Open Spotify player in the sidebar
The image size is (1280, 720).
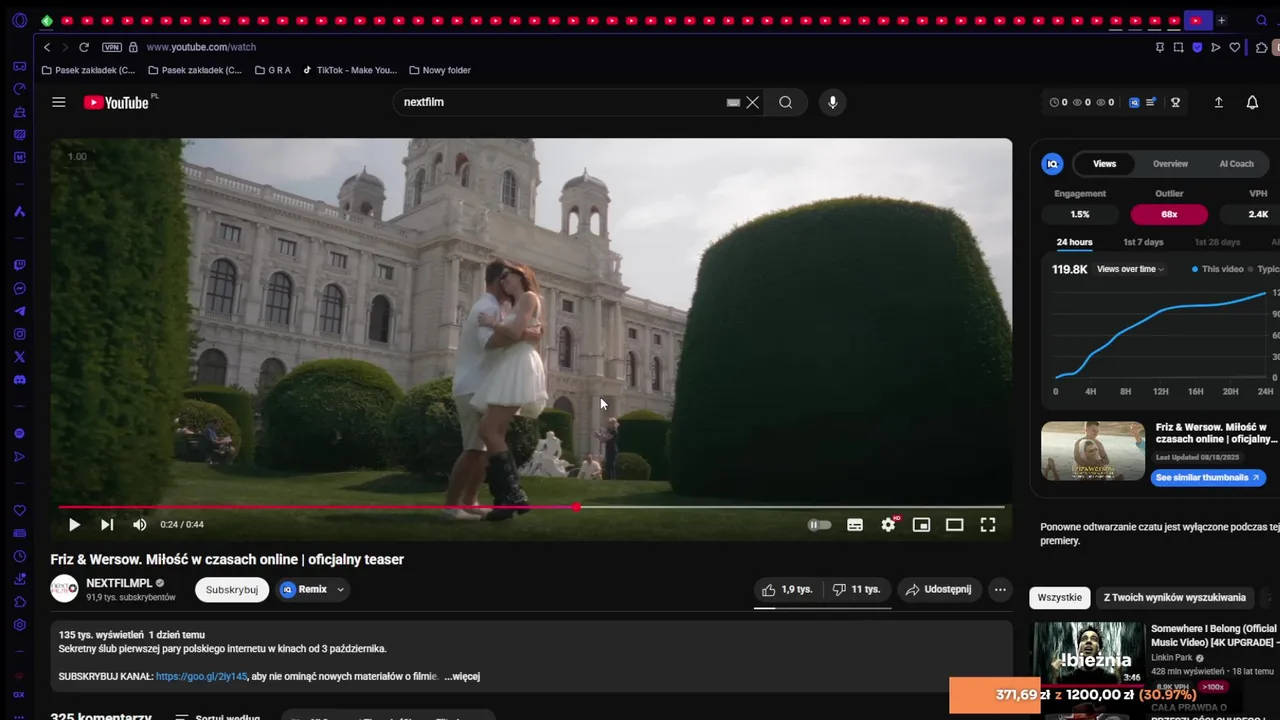pyautogui.click(x=19, y=434)
